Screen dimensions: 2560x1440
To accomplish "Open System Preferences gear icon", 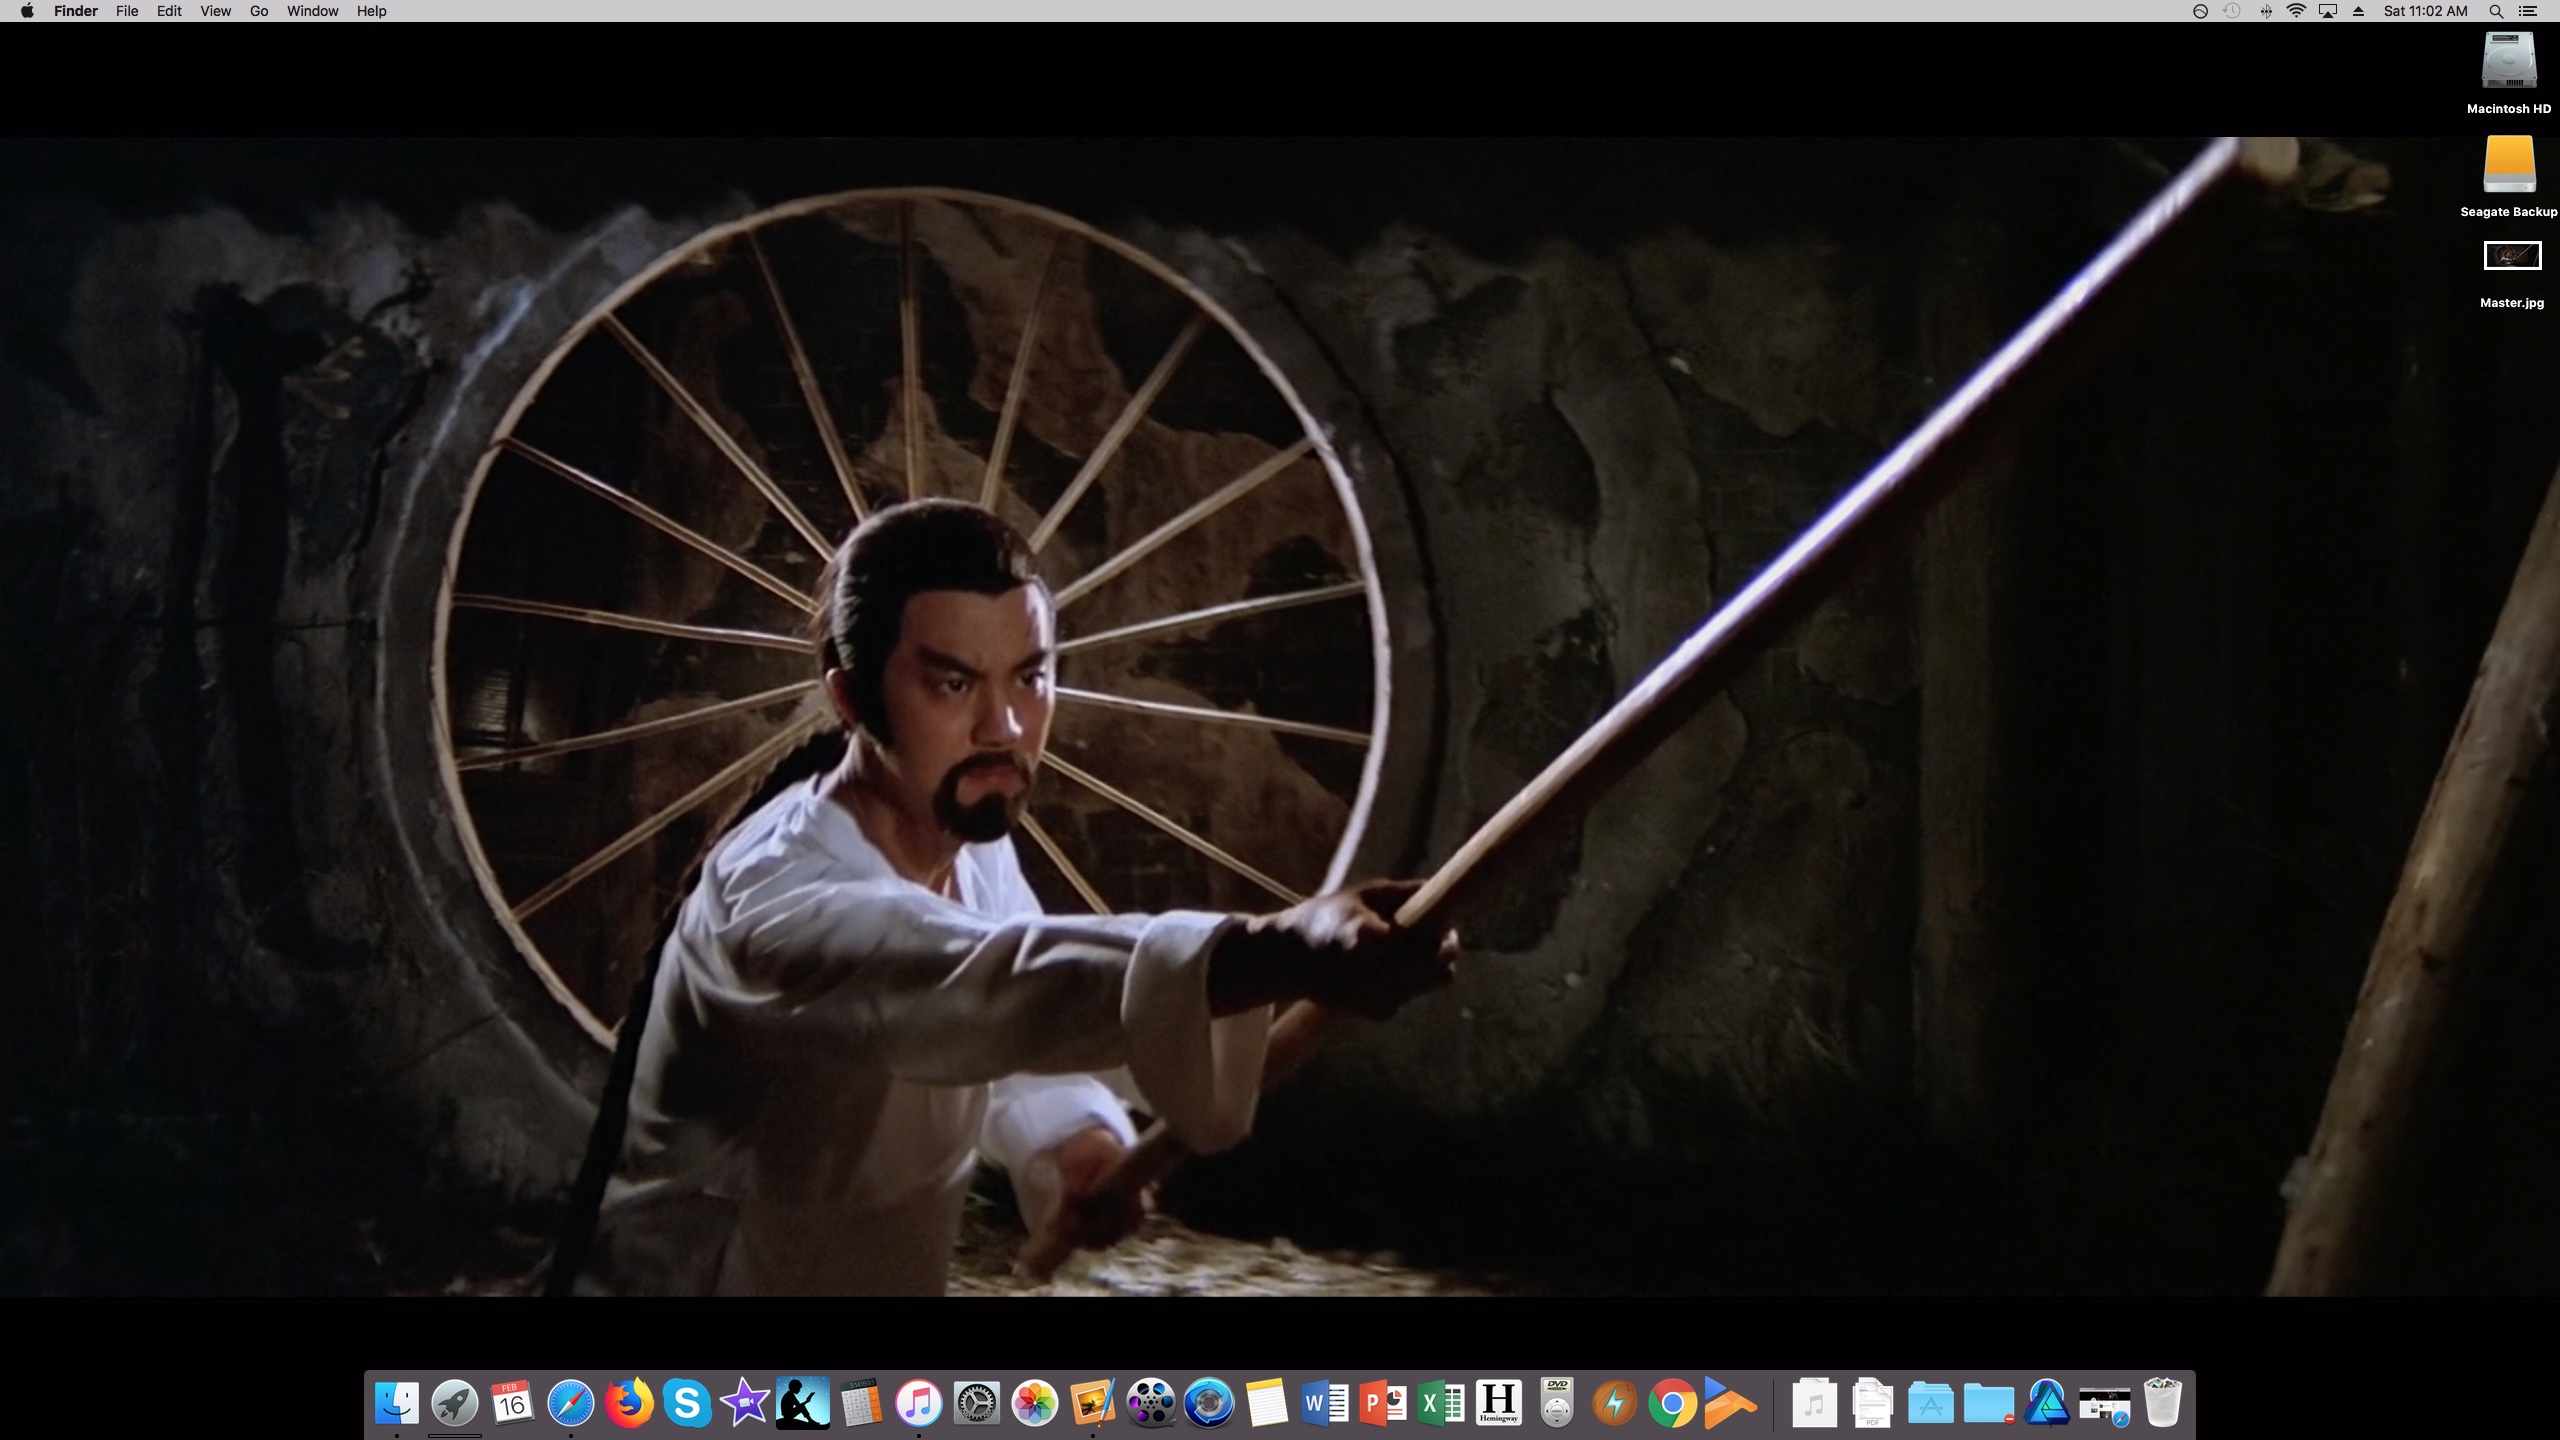I will click(x=976, y=1403).
